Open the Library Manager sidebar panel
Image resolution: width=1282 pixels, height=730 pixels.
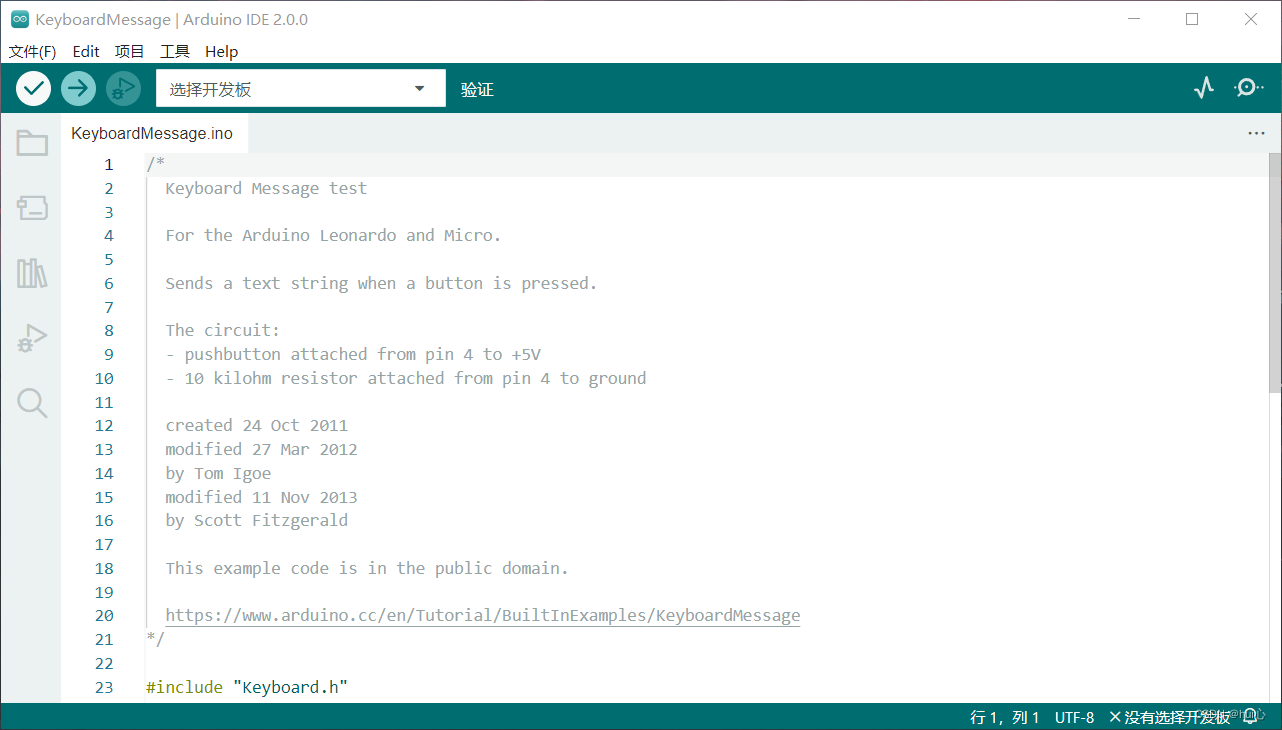tap(32, 273)
